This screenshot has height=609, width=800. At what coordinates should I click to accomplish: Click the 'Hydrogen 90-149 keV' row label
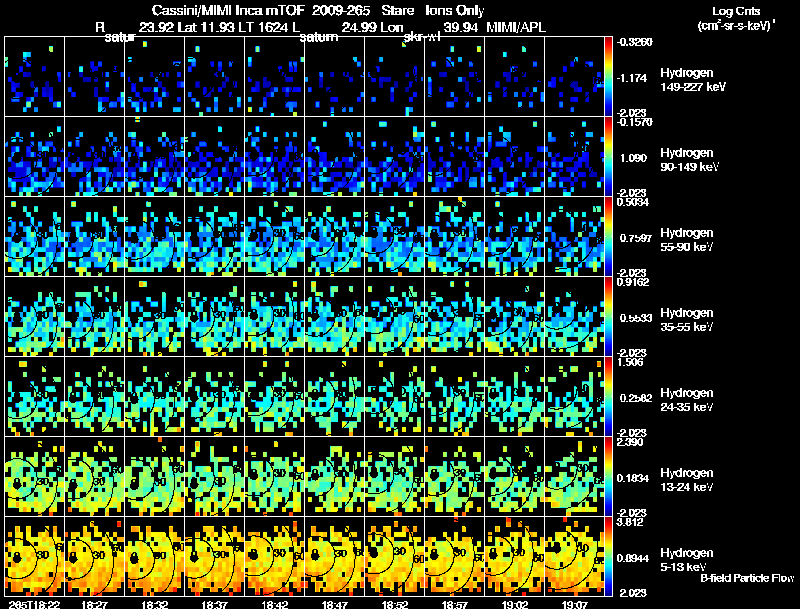coord(690,160)
